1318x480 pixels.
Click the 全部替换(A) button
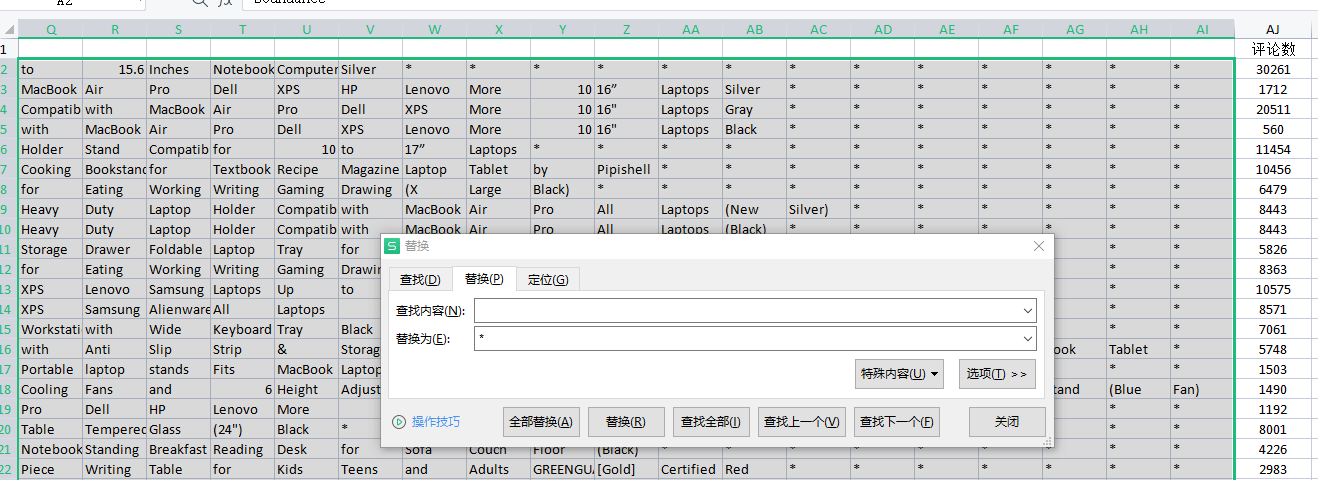pyautogui.click(x=541, y=422)
